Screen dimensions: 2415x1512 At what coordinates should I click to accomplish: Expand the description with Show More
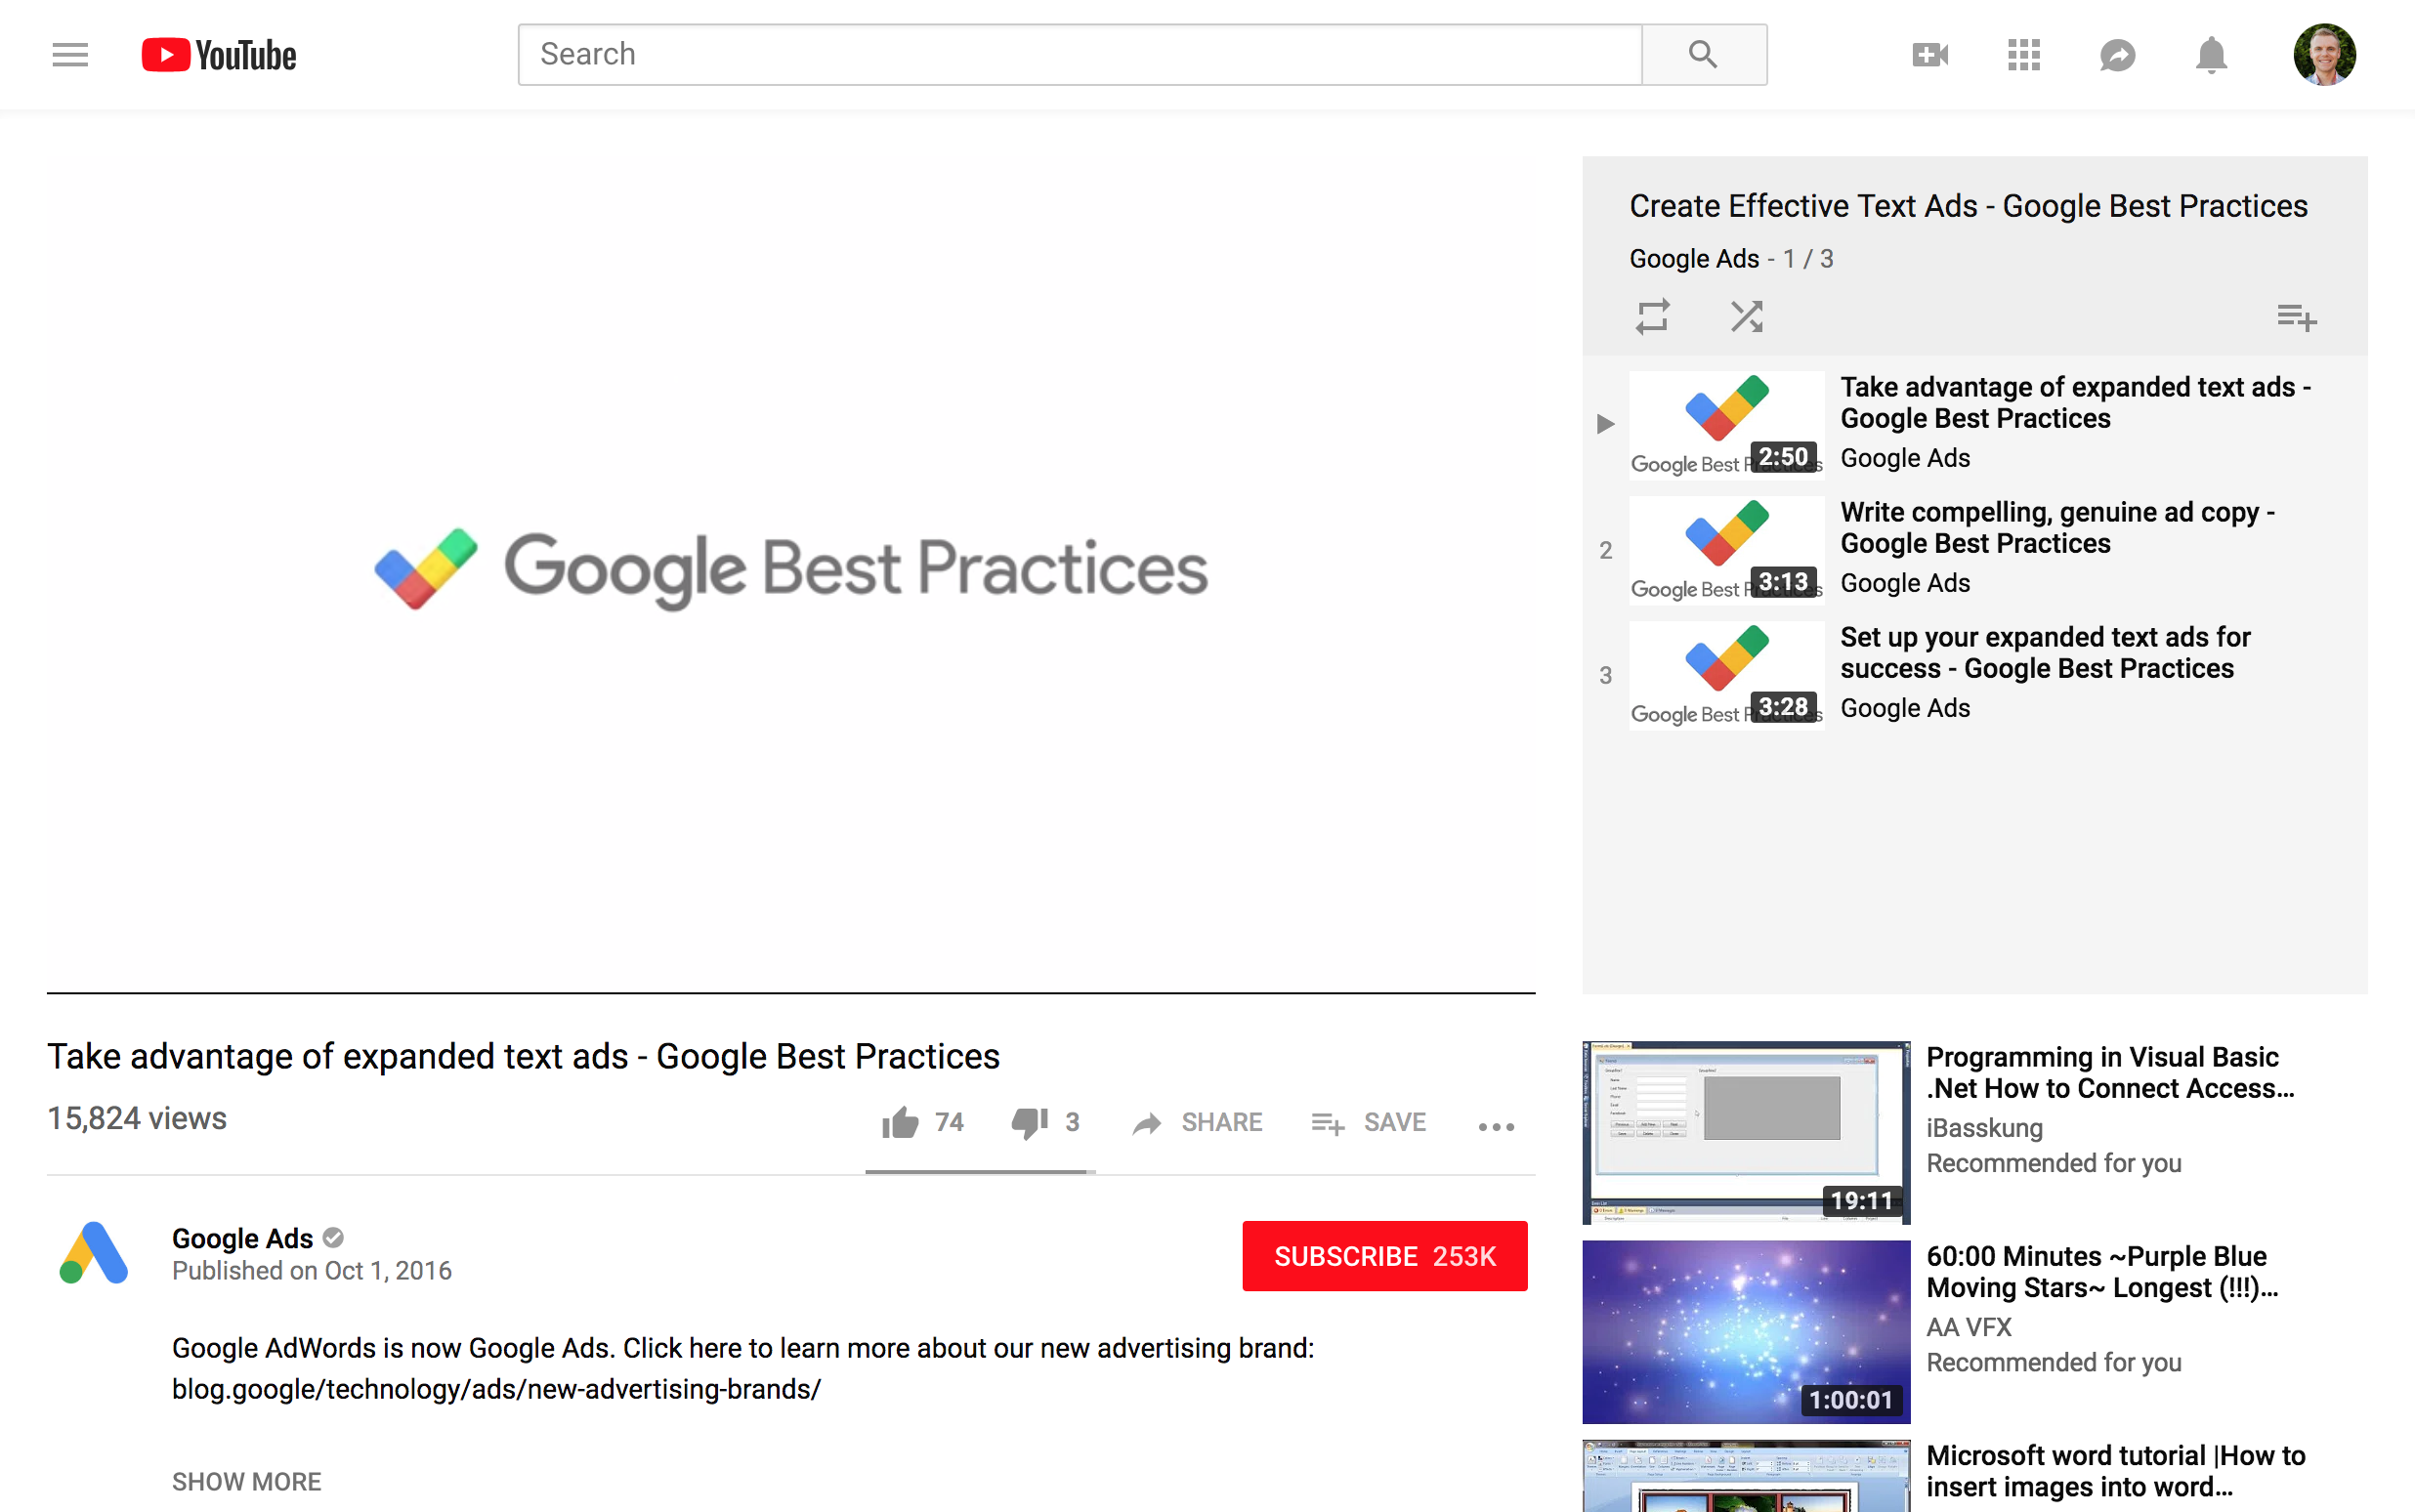(246, 1481)
